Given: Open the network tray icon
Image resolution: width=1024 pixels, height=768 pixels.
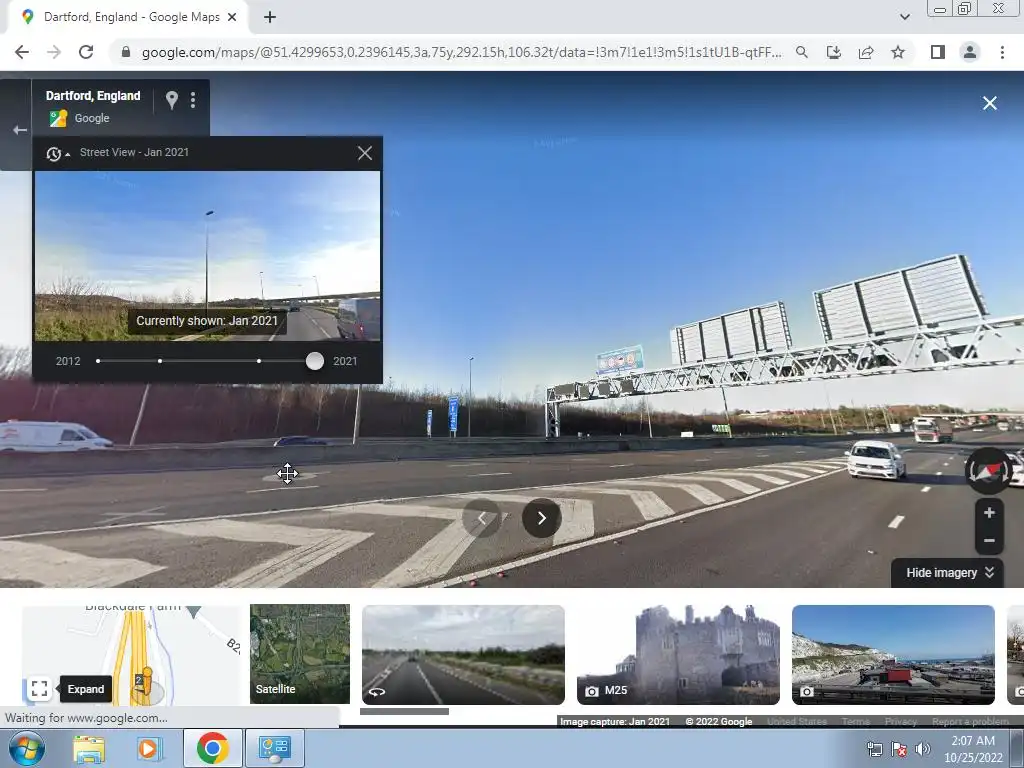Looking at the screenshot, I should point(874,749).
